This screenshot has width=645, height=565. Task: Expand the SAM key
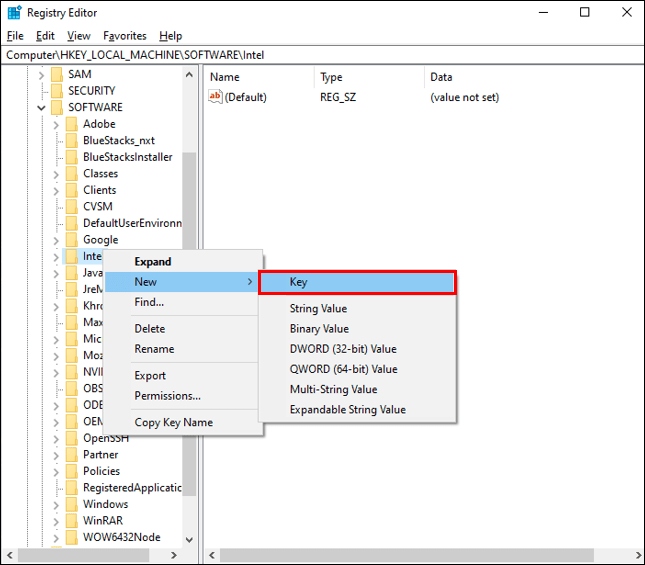[x=41, y=75]
